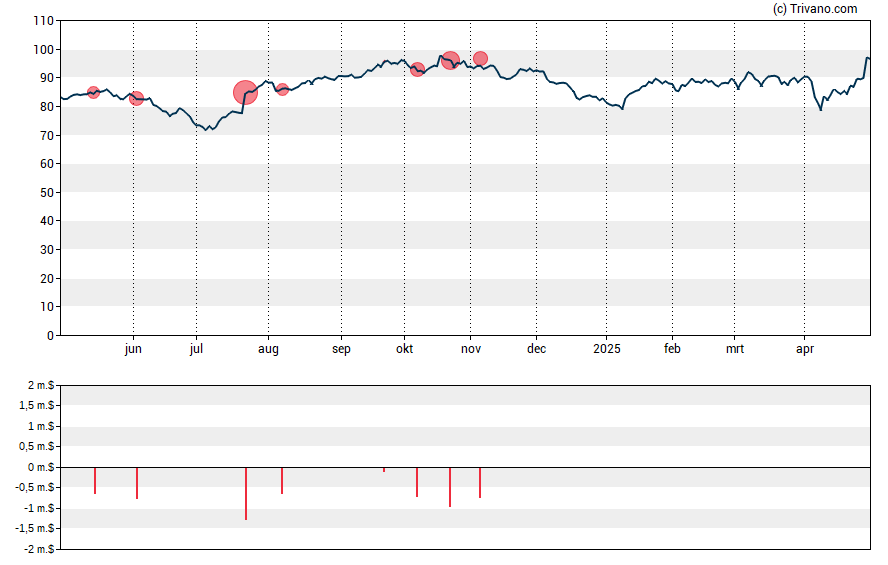Click the jun x-axis label
This screenshot has width=888, height=565.
tap(133, 349)
